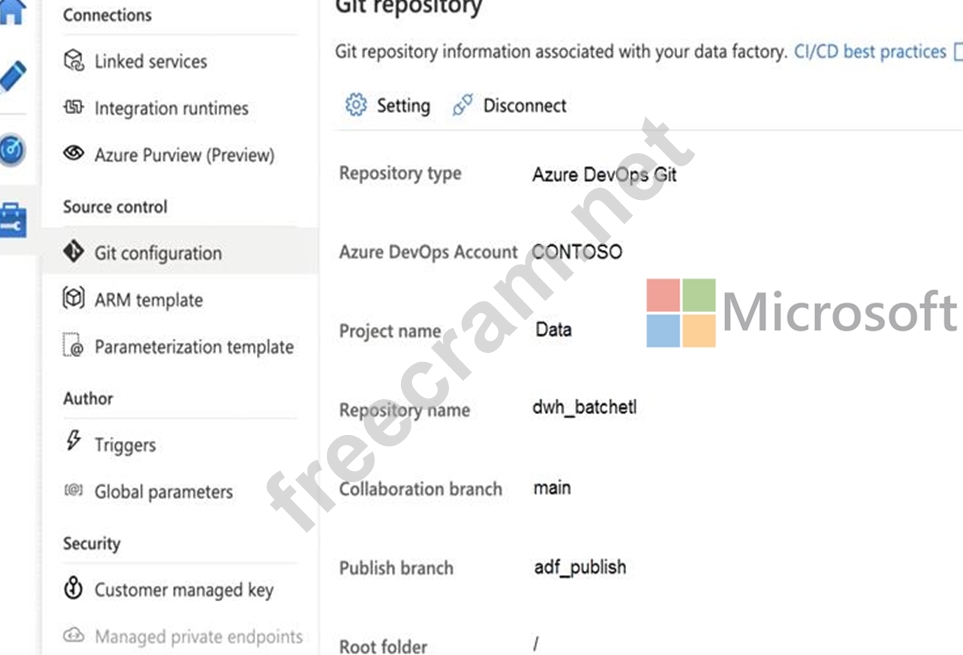Click the Setting button label
The width and height of the screenshot is (963, 655).
[x=403, y=105]
